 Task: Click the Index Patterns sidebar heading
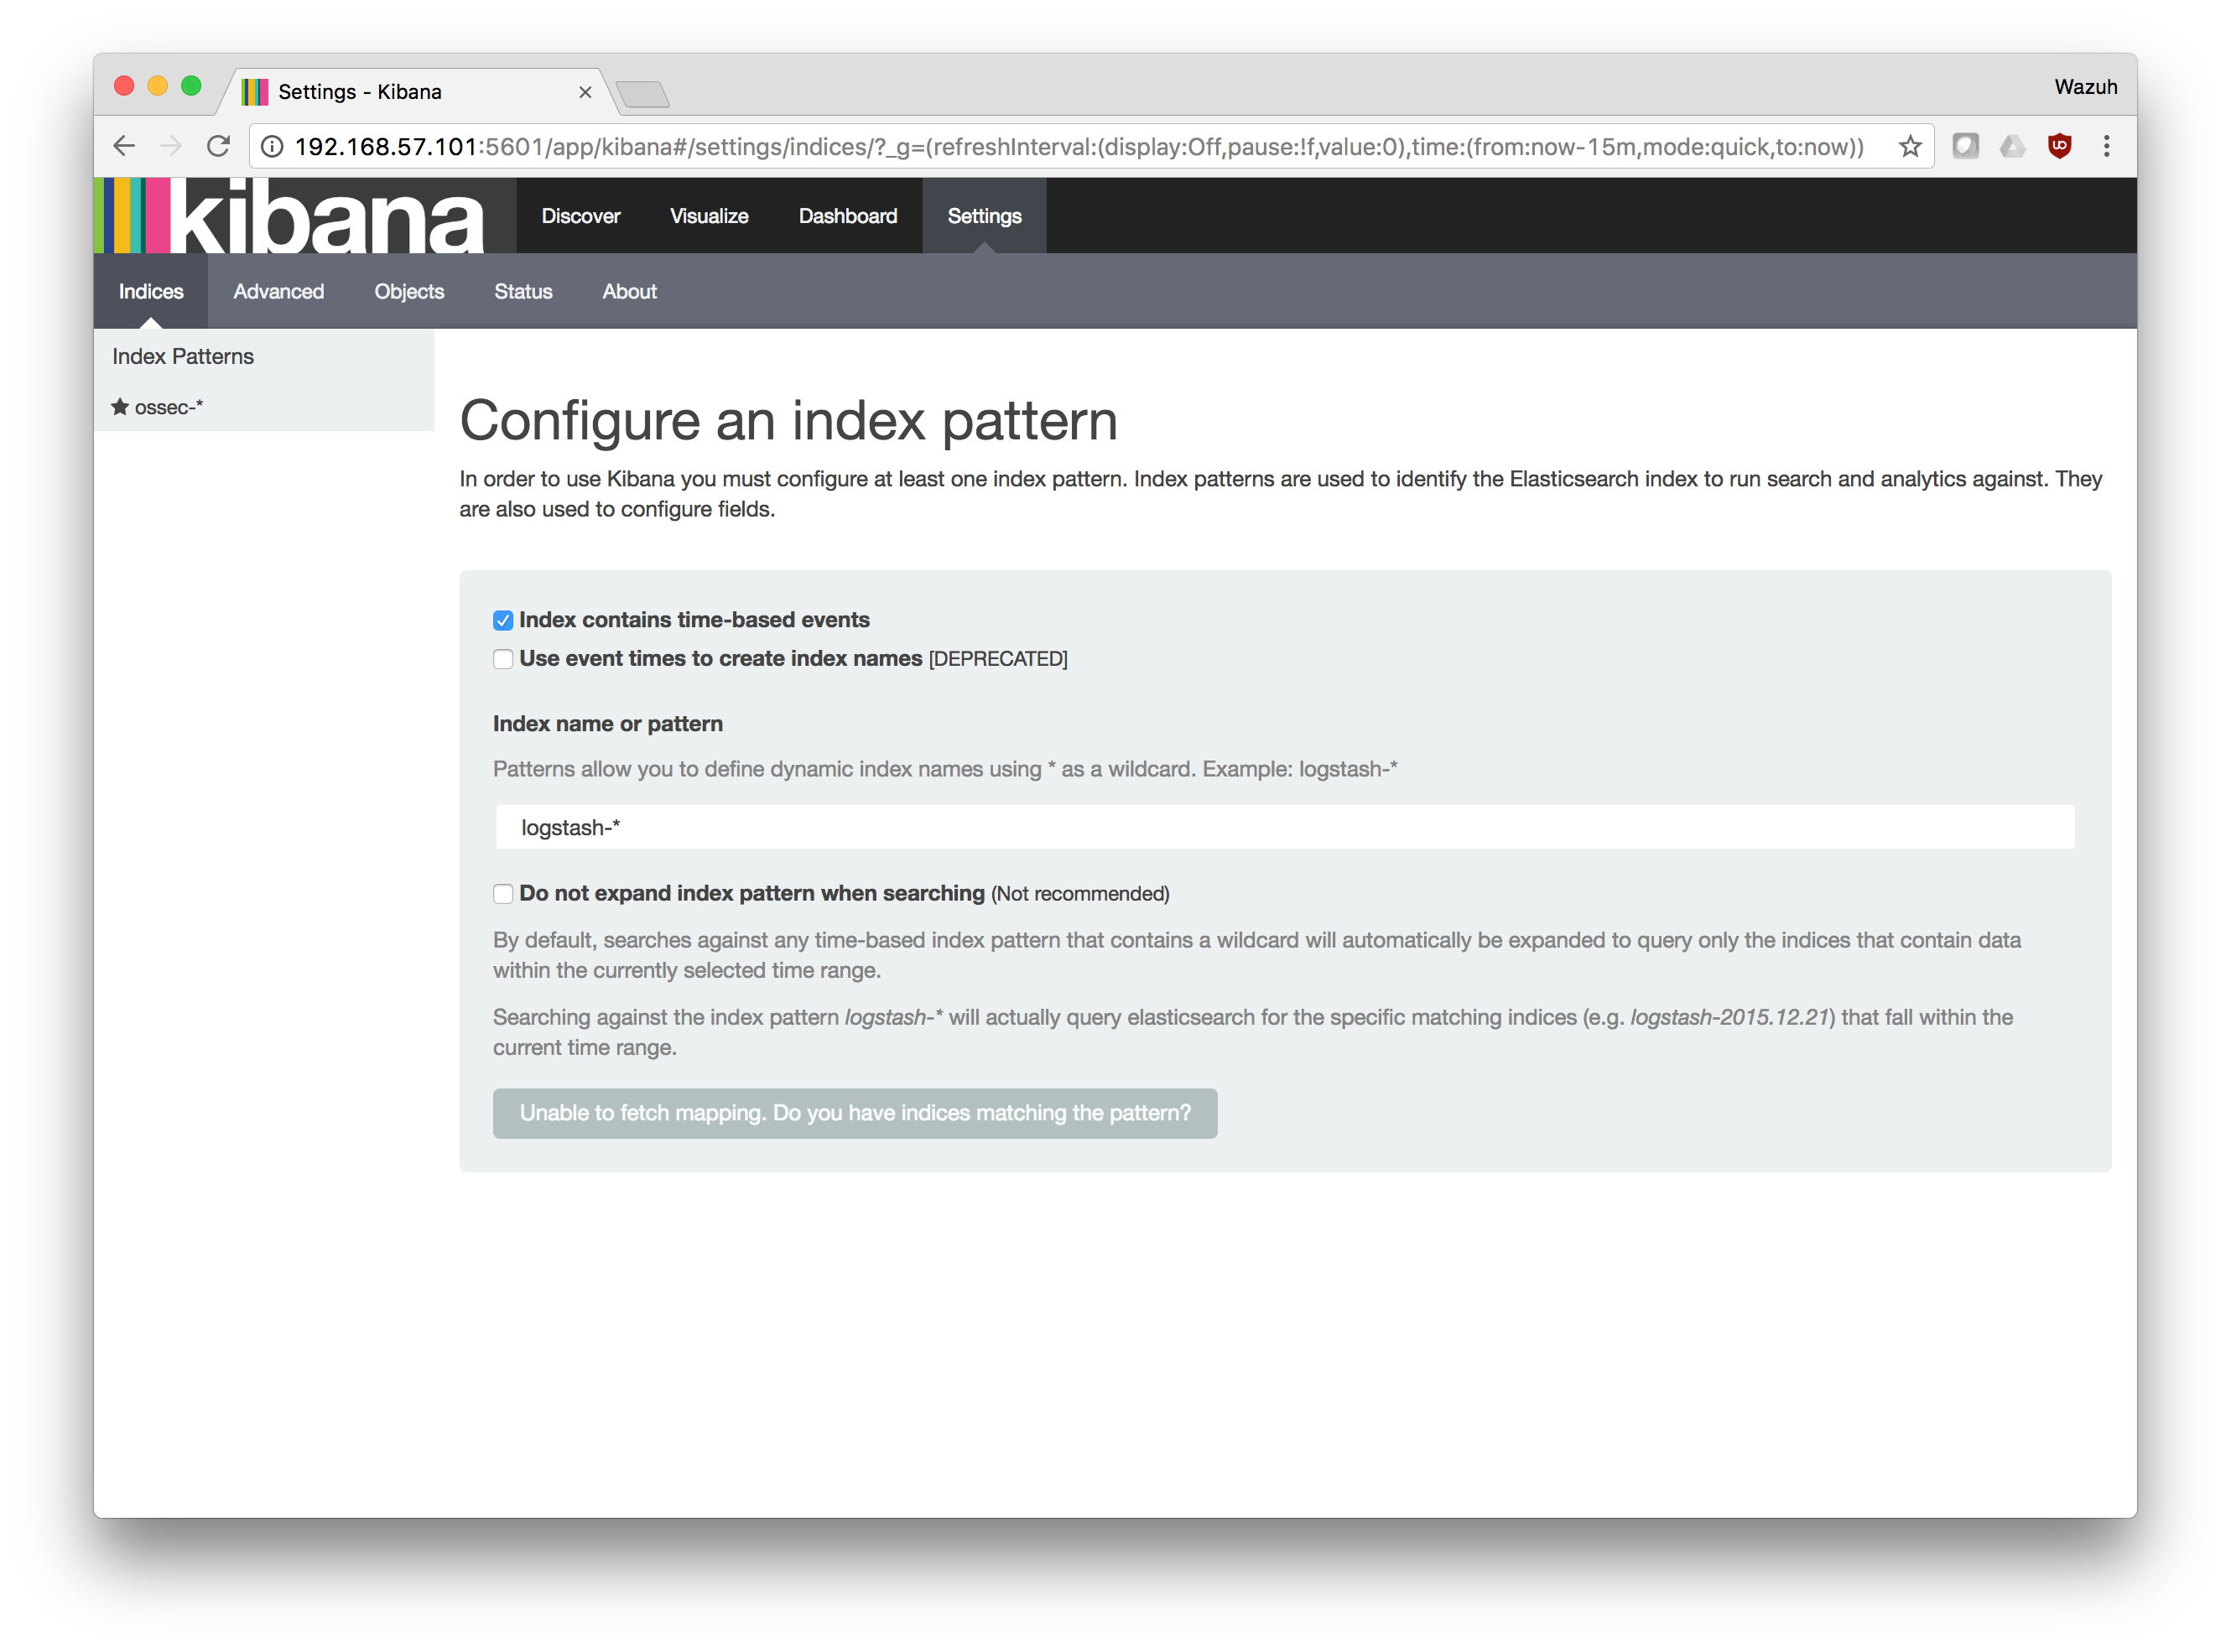[x=183, y=356]
